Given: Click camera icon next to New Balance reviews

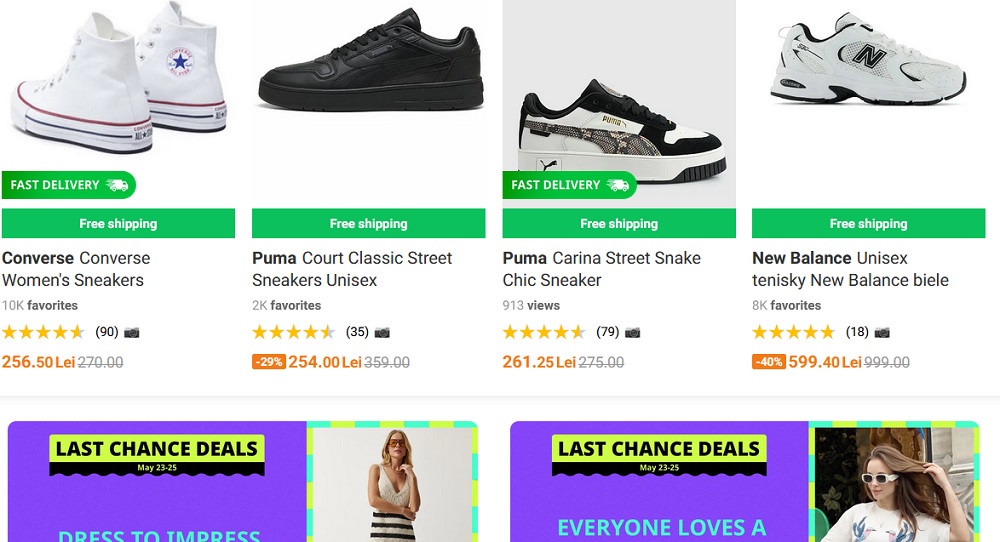Looking at the screenshot, I should [882, 332].
